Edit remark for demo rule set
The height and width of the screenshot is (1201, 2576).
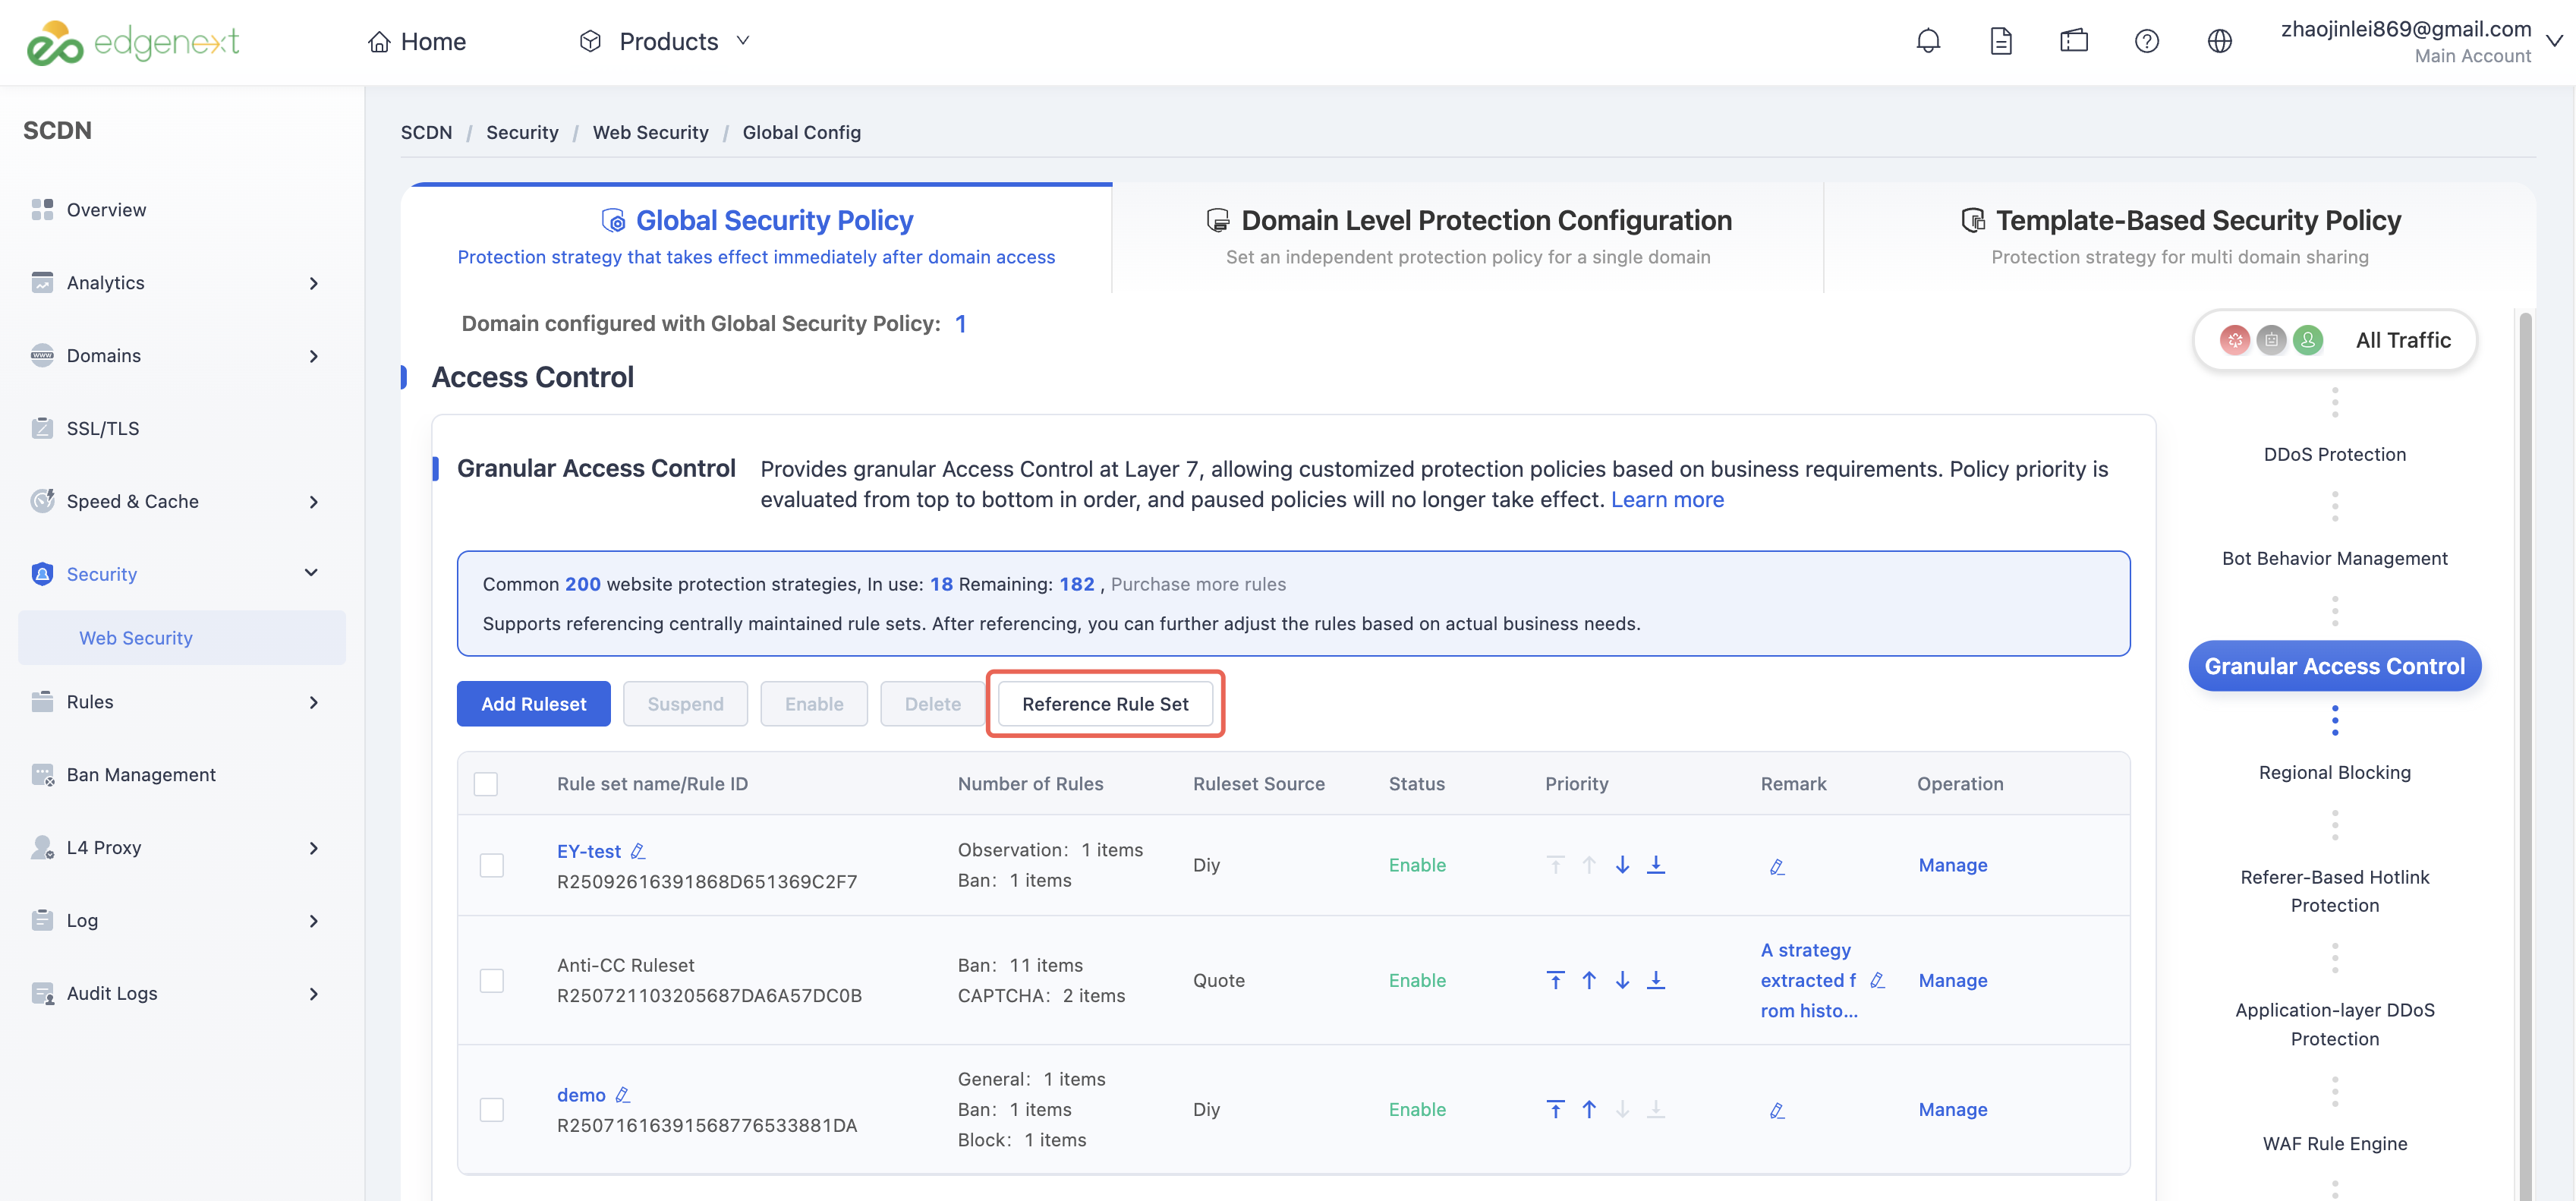point(1777,1110)
